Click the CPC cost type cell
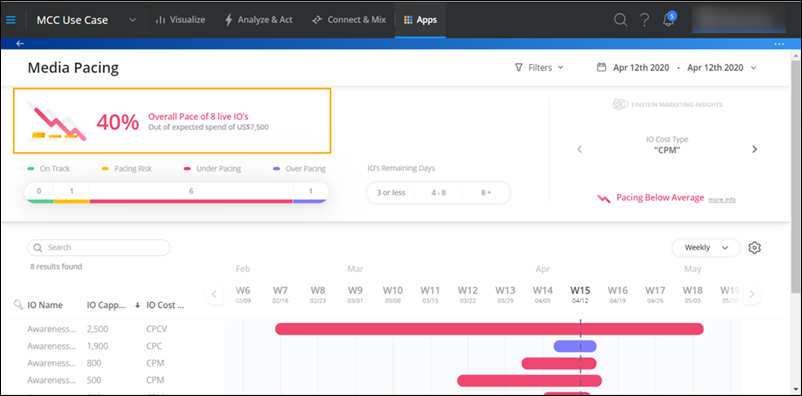Viewport: 802px width, 396px height. [154, 346]
